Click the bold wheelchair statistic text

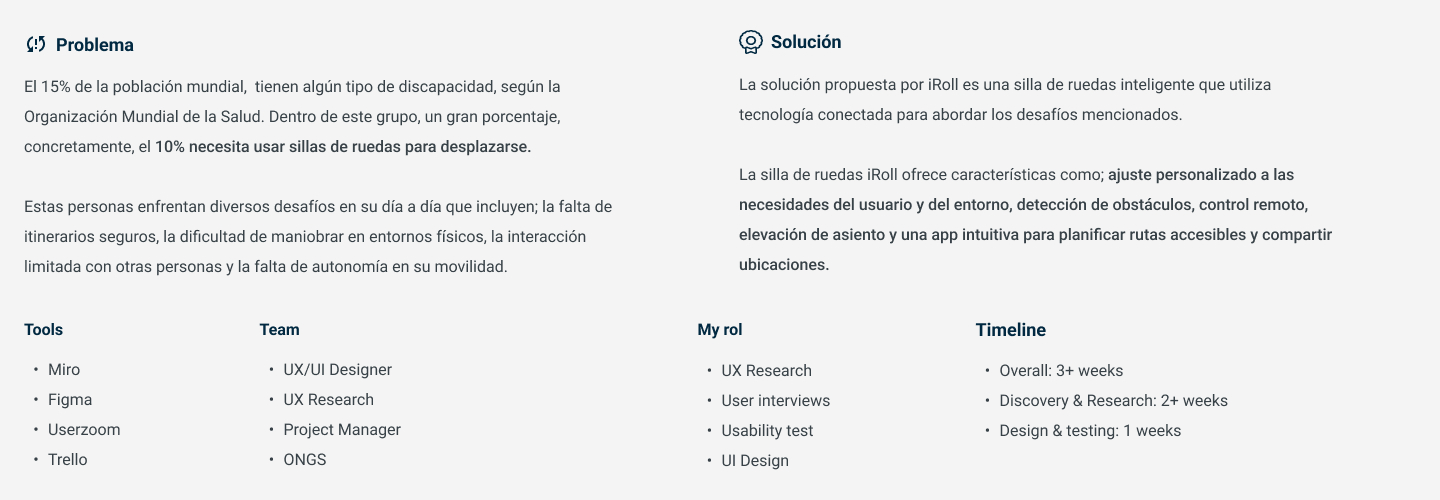(x=343, y=147)
